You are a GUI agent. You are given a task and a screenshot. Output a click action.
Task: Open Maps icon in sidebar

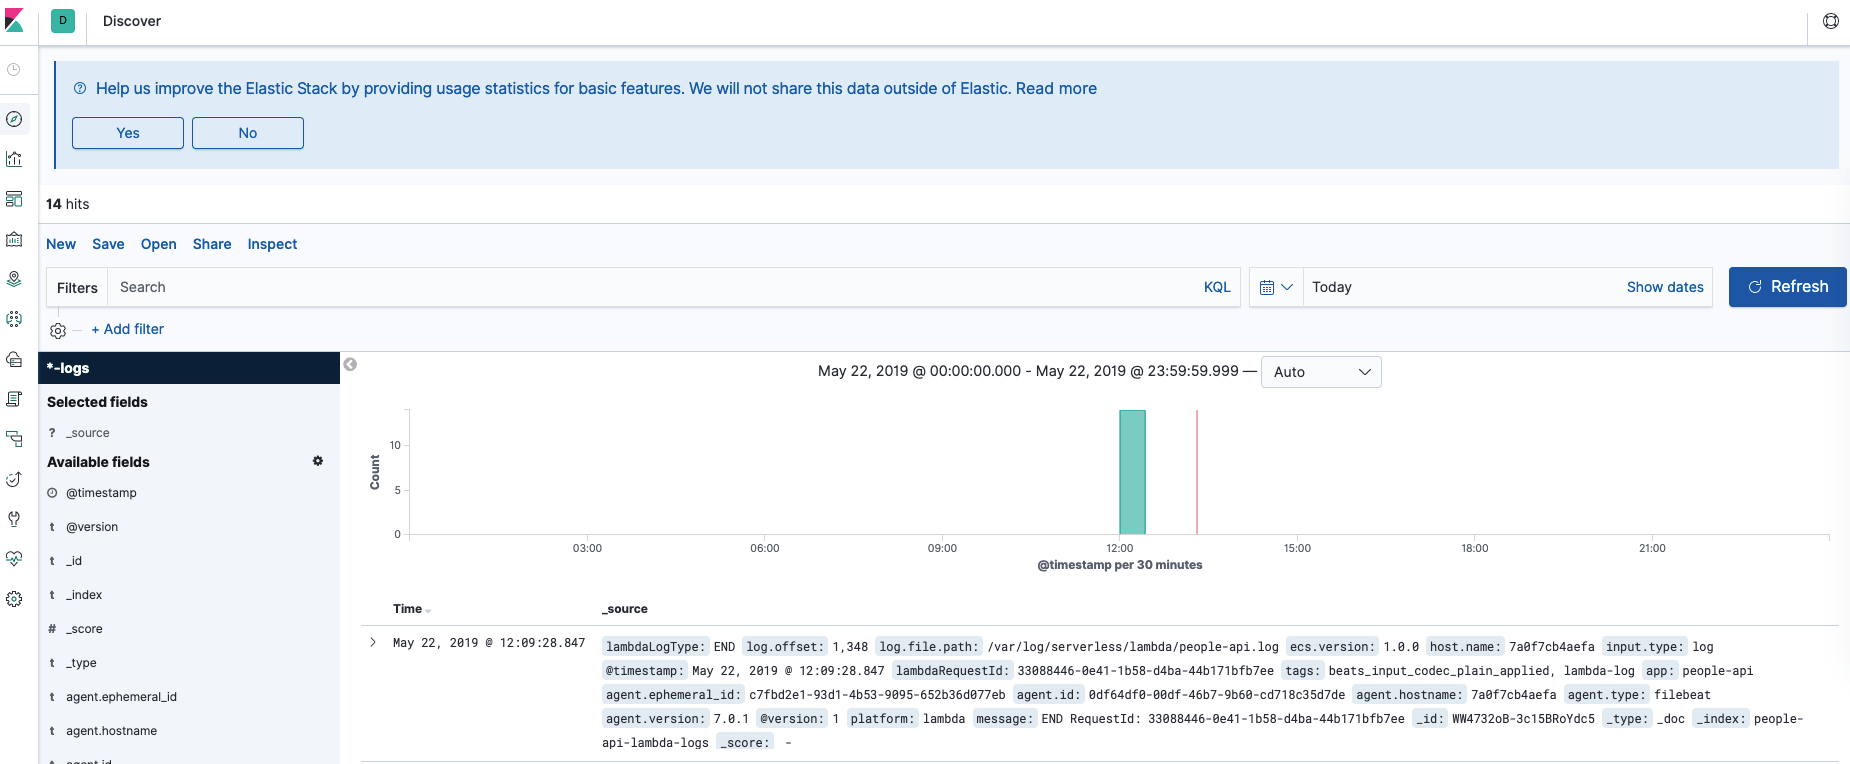point(14,279)
